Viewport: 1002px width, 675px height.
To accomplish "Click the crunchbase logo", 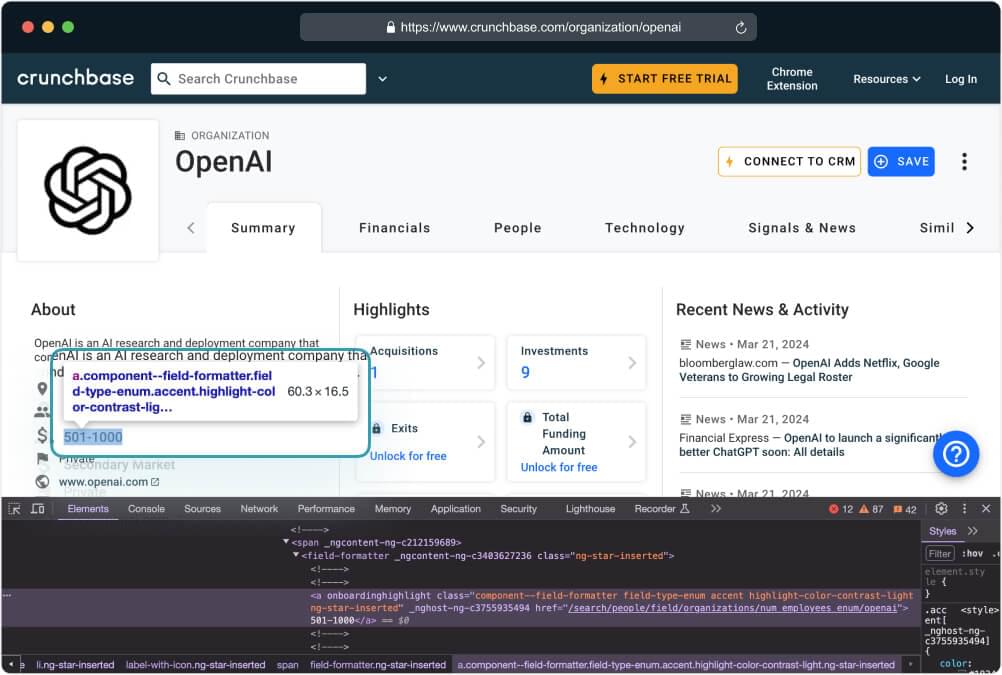I will [76, 78].
